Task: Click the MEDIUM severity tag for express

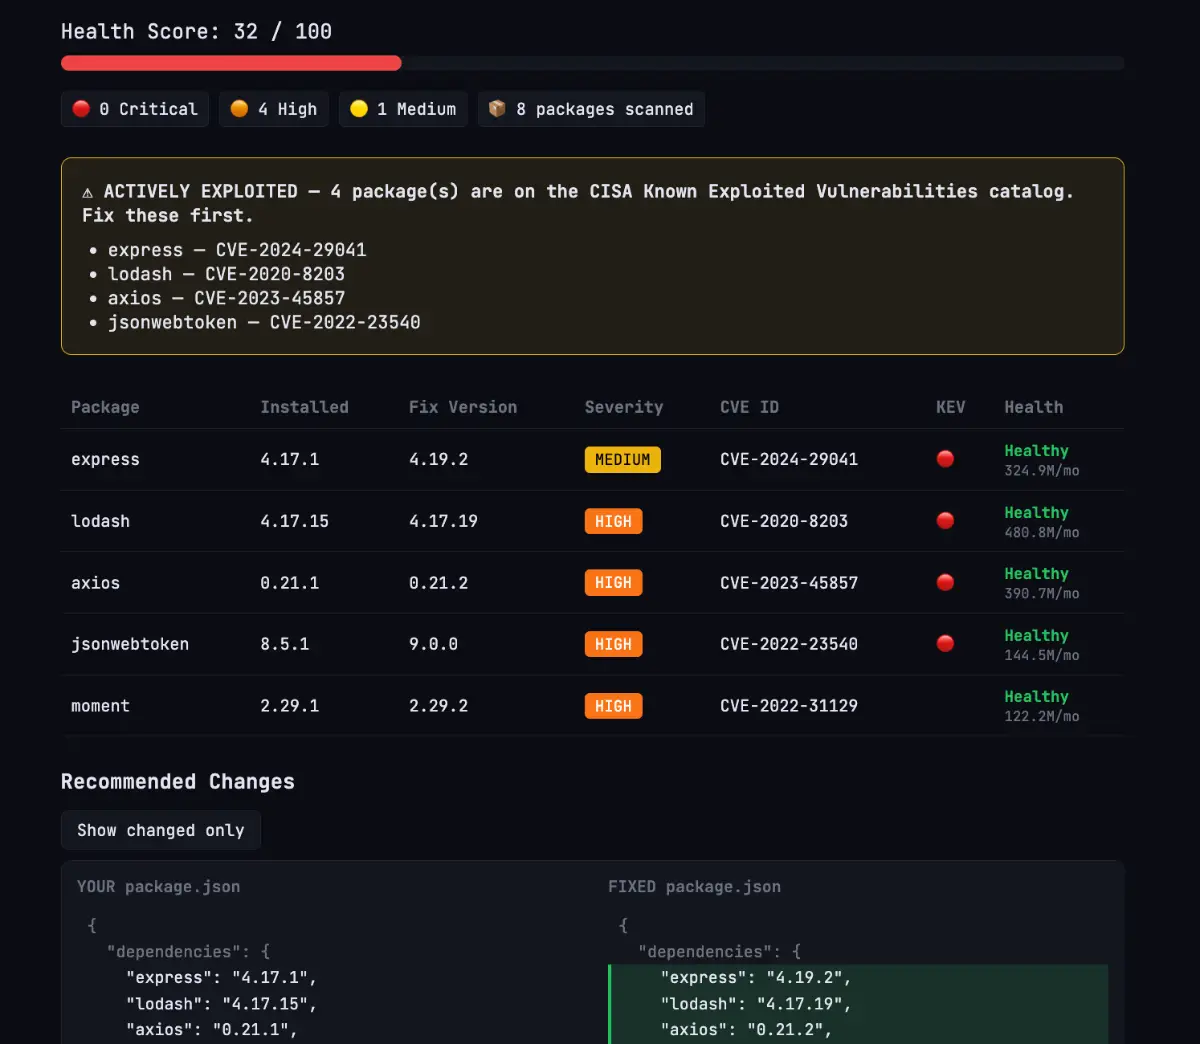Action: [x=623, y=459]
